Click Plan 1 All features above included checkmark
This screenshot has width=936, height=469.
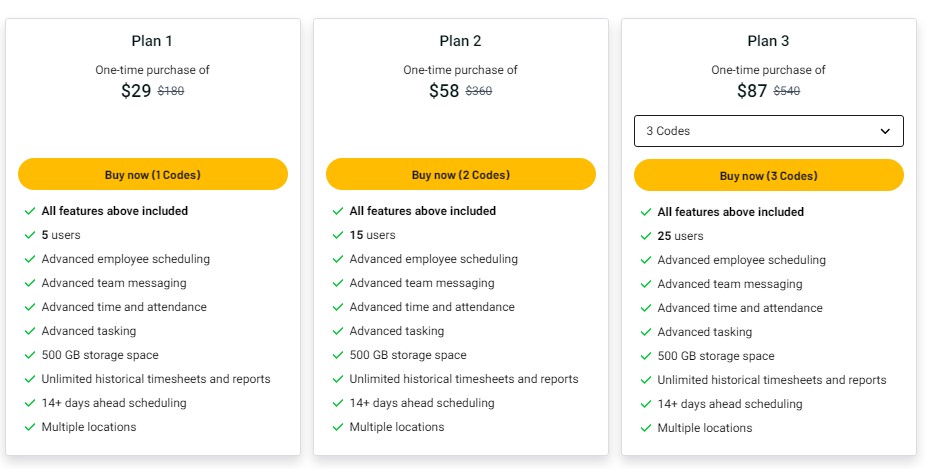(x=28, y=211)
